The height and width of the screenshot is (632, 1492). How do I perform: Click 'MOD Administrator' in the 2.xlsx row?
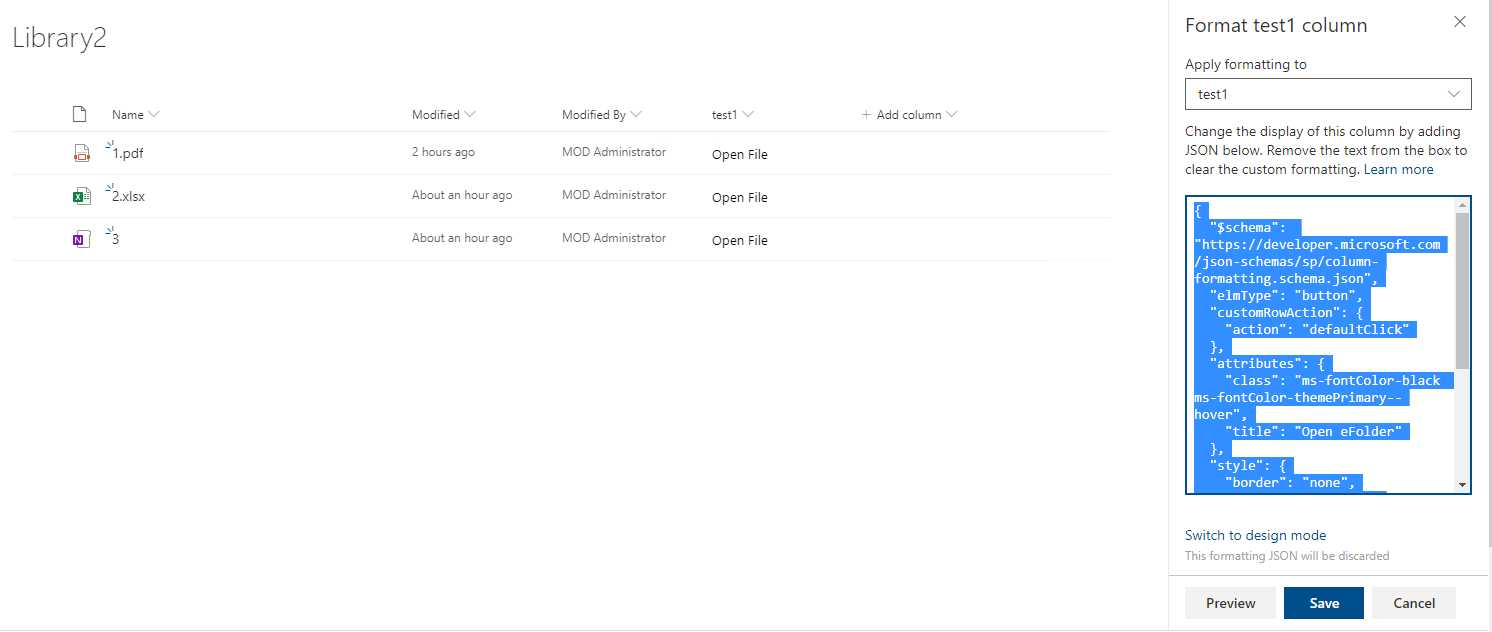pos(614,195)
